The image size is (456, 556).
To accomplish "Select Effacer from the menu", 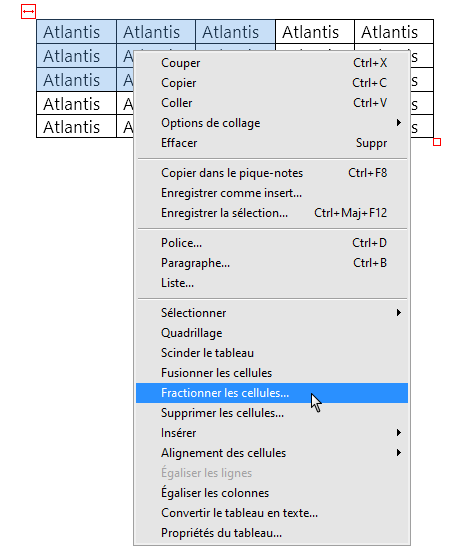I will tap(272, 143).
